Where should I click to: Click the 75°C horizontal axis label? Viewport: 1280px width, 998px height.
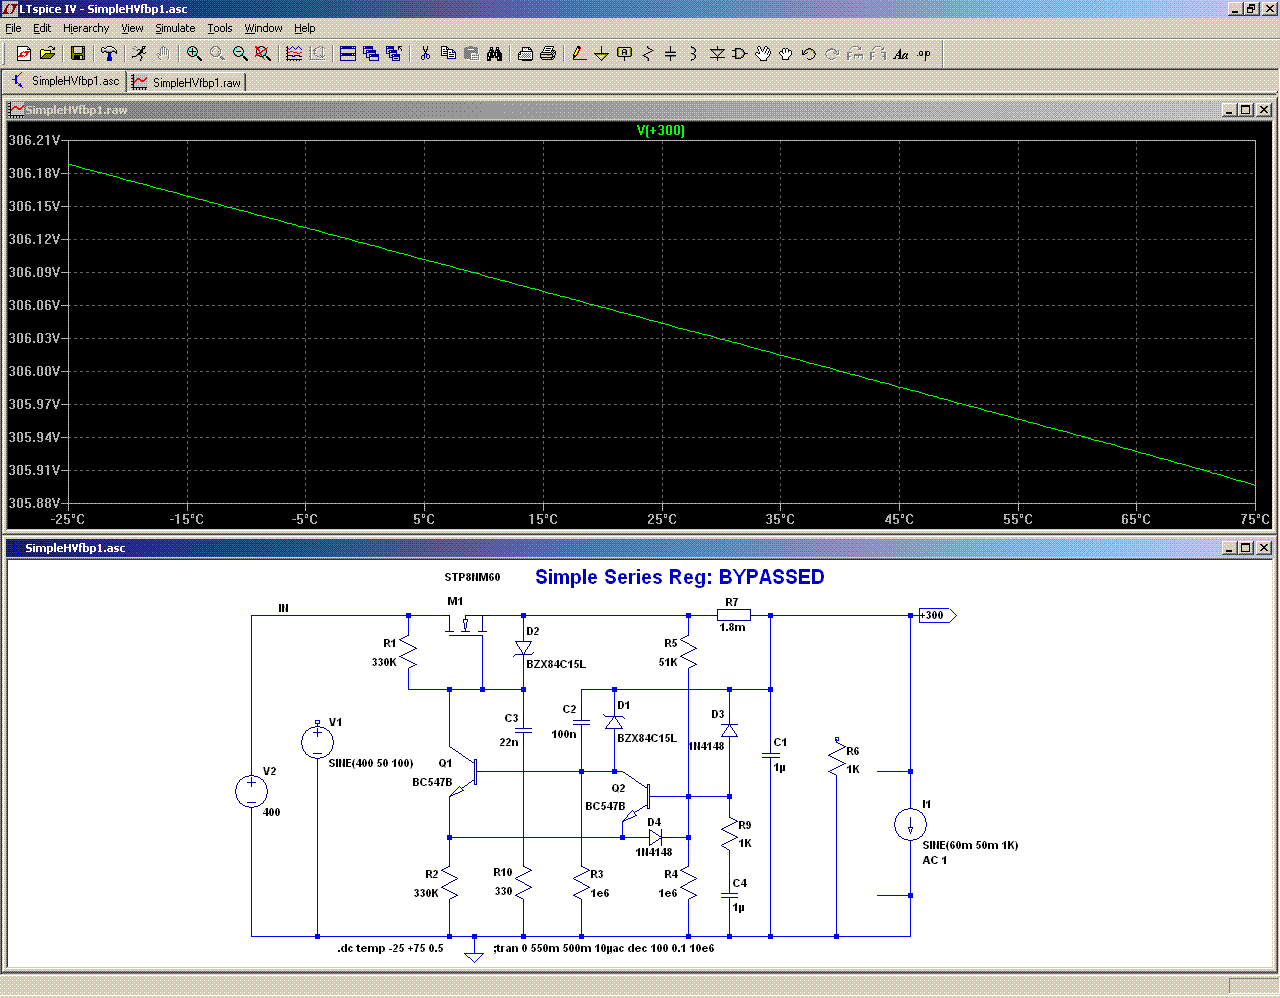point(1255,519)
